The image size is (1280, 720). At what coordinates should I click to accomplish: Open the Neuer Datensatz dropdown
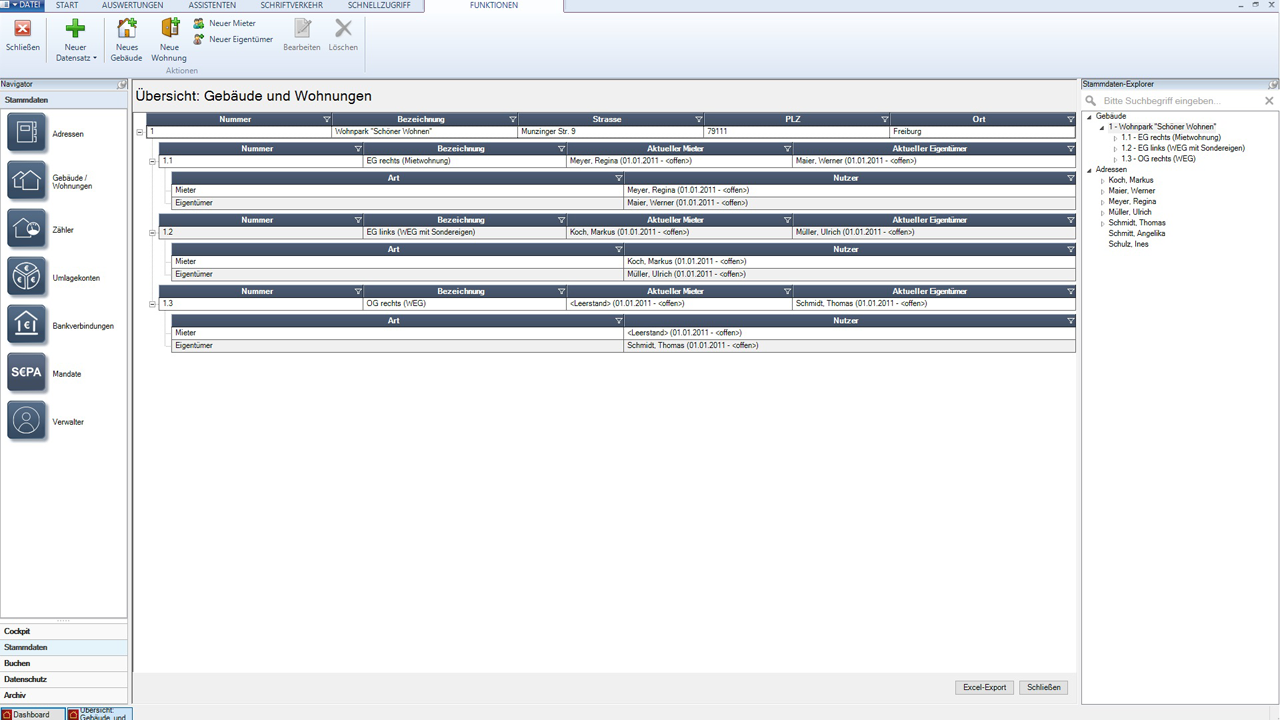point(76,58)
